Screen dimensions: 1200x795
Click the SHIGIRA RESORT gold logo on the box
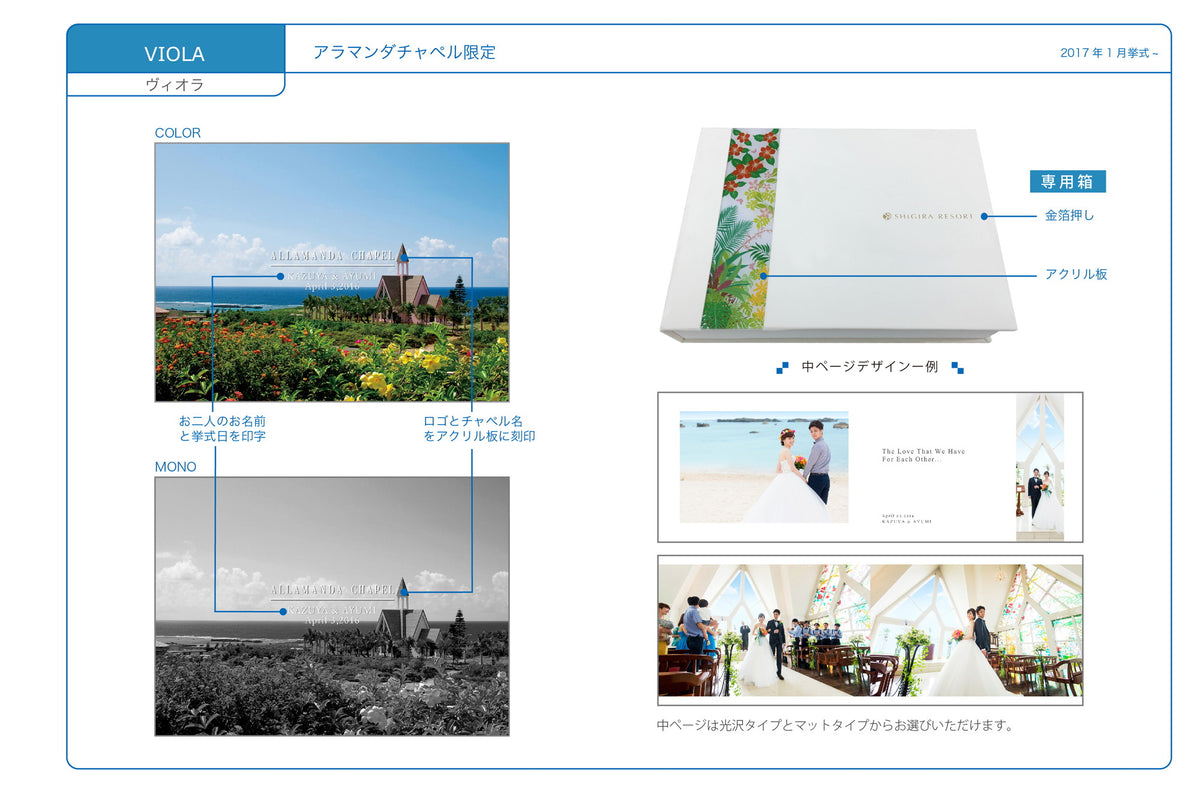coord(928,216)
